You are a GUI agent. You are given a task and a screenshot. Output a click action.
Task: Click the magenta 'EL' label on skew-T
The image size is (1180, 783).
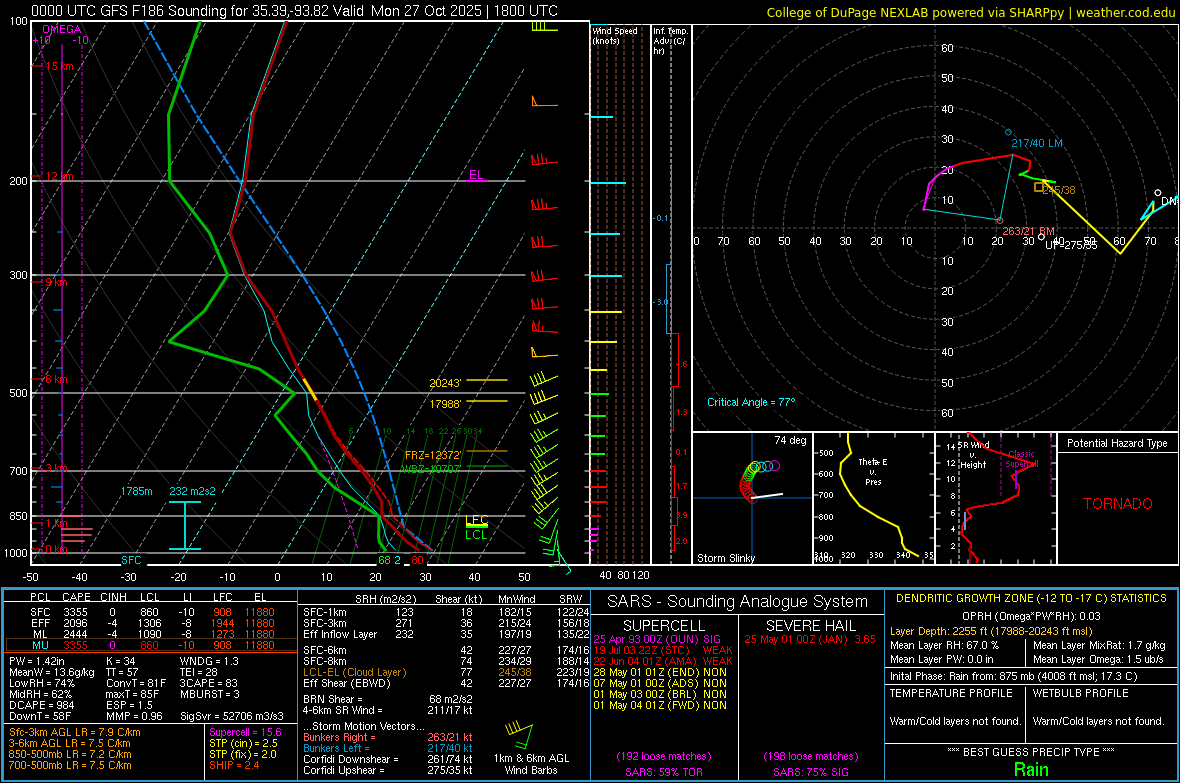476,175
